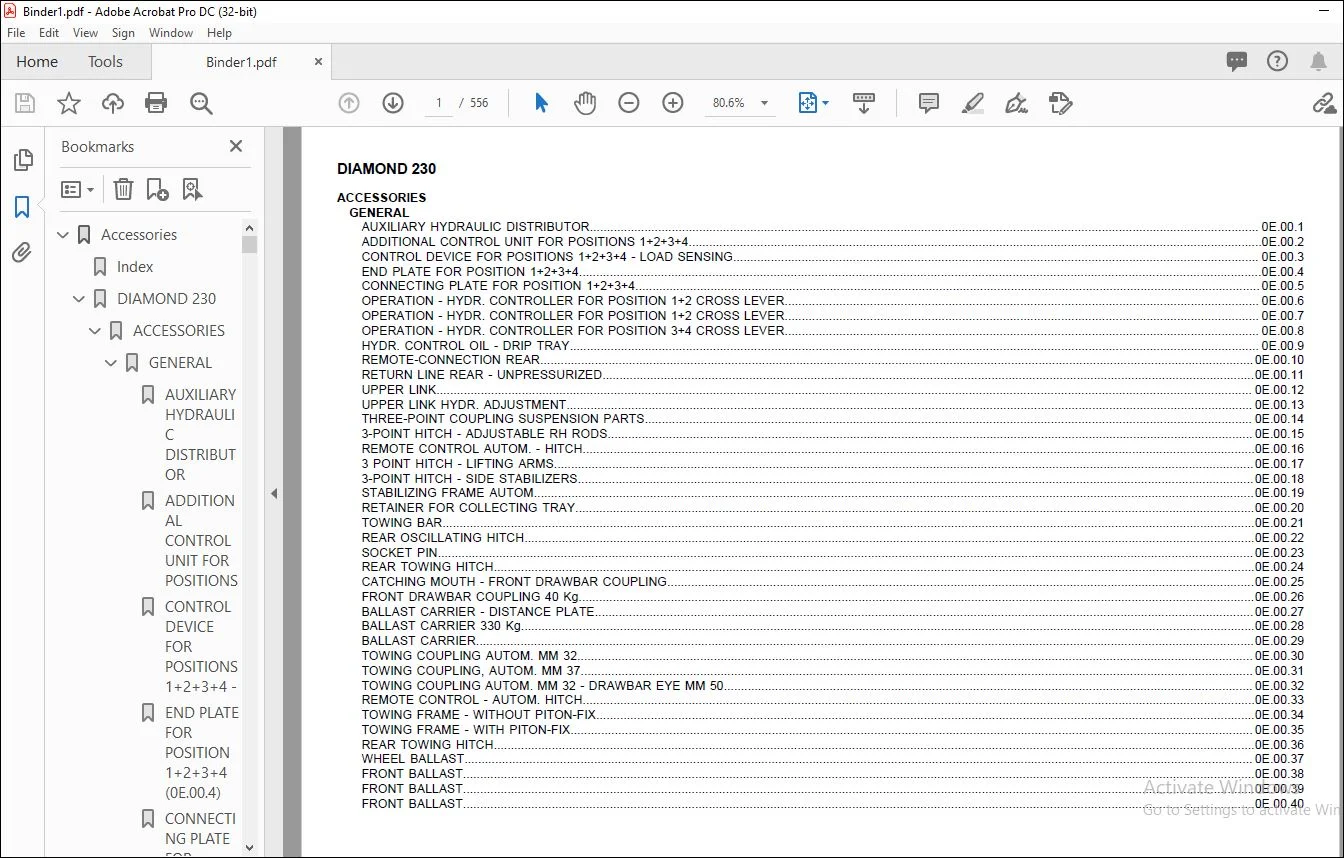Share a link to this file
The height and width of the screenshot is (858, 1344).
[x=1324, y=103]
